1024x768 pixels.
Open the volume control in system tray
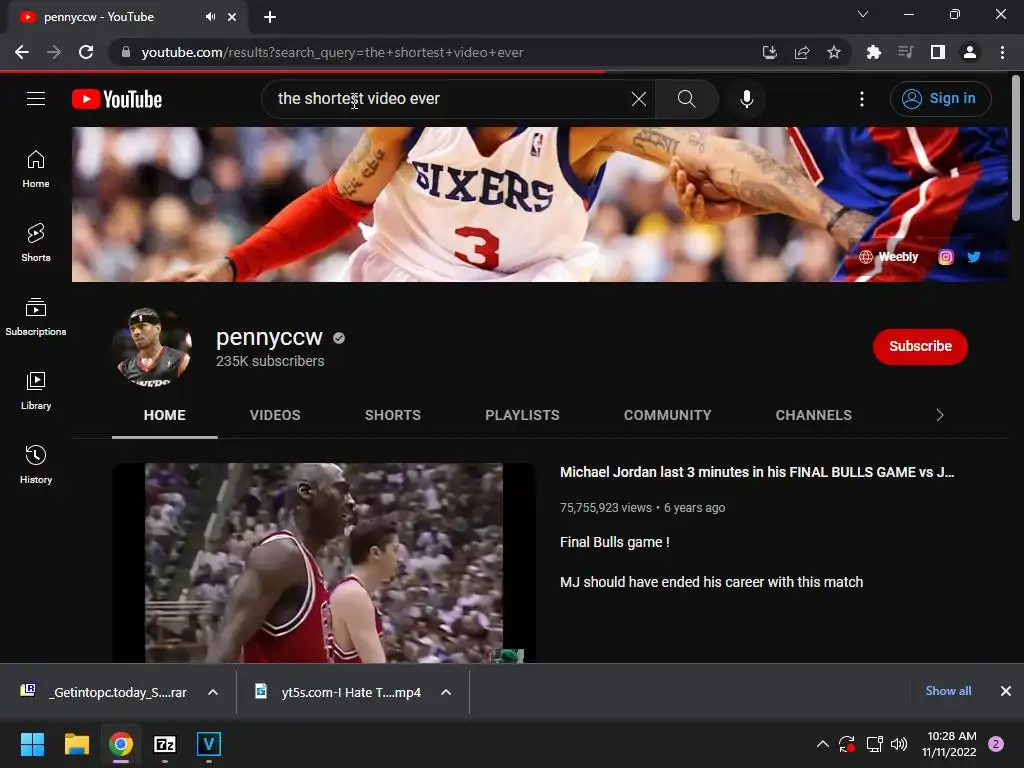[899, 744]
